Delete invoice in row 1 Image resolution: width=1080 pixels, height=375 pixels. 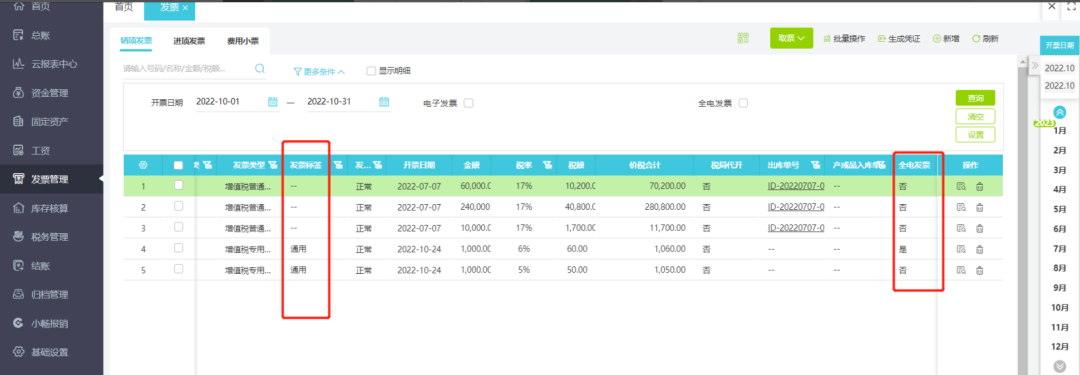[x=979, y=186]
